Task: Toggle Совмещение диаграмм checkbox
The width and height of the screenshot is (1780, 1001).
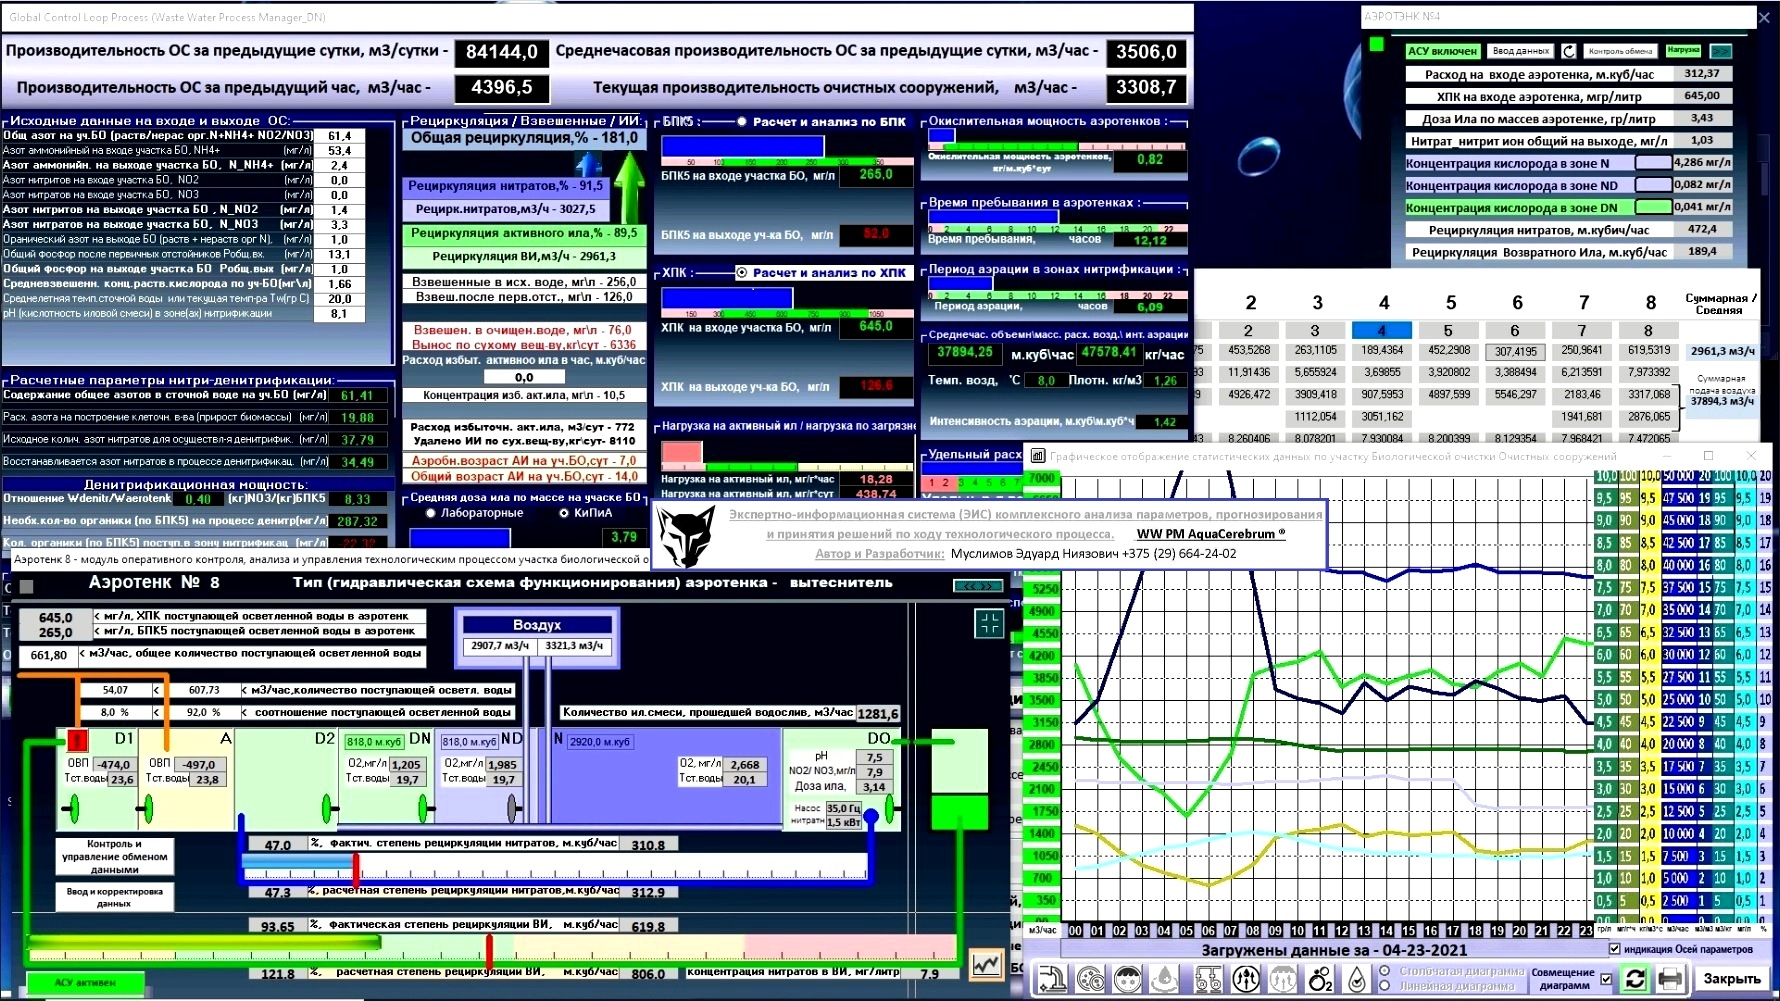Action: click(x=1606, y=979)
